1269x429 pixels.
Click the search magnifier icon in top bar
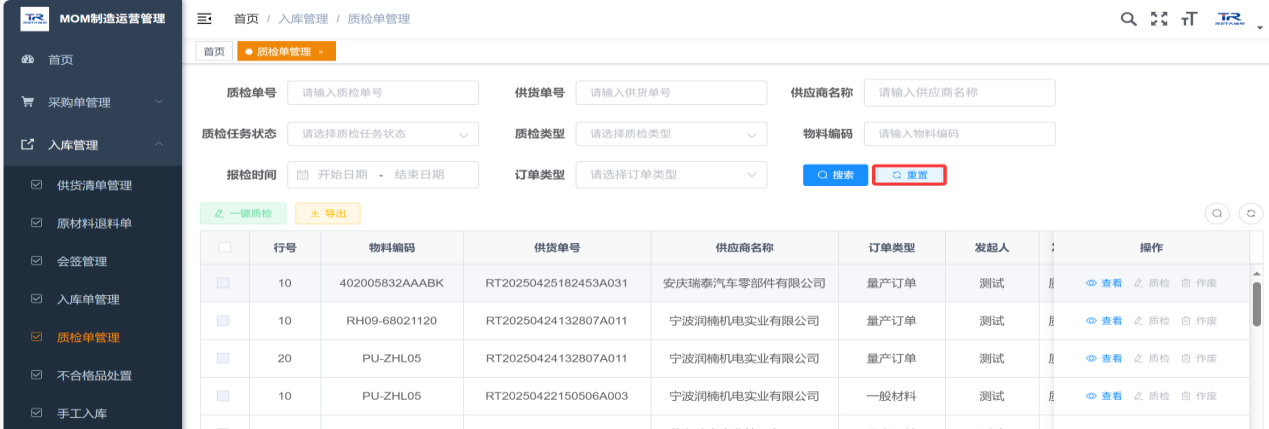point(1128,19)
